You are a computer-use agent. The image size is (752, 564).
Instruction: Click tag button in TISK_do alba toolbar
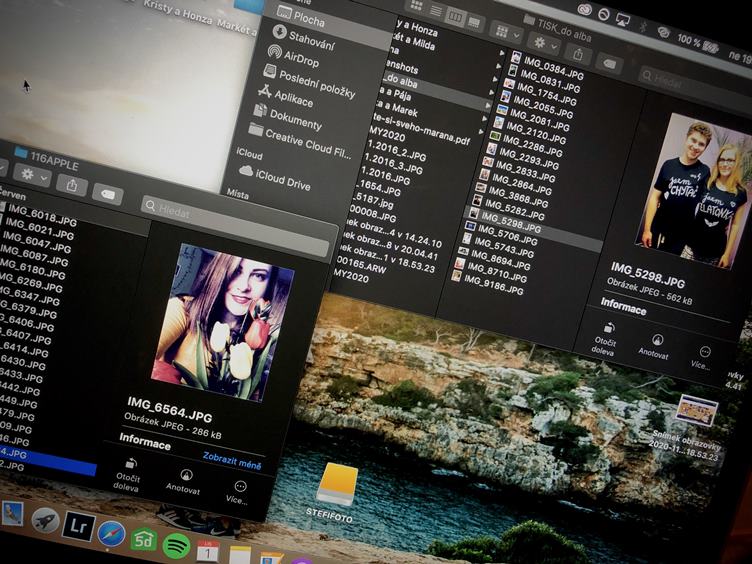pyautogui.click(x=609, y=63)
